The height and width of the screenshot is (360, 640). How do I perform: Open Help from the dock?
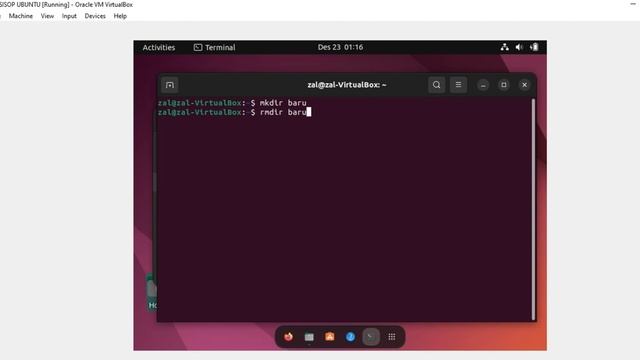pyautogui.click(x=350, y=337)
